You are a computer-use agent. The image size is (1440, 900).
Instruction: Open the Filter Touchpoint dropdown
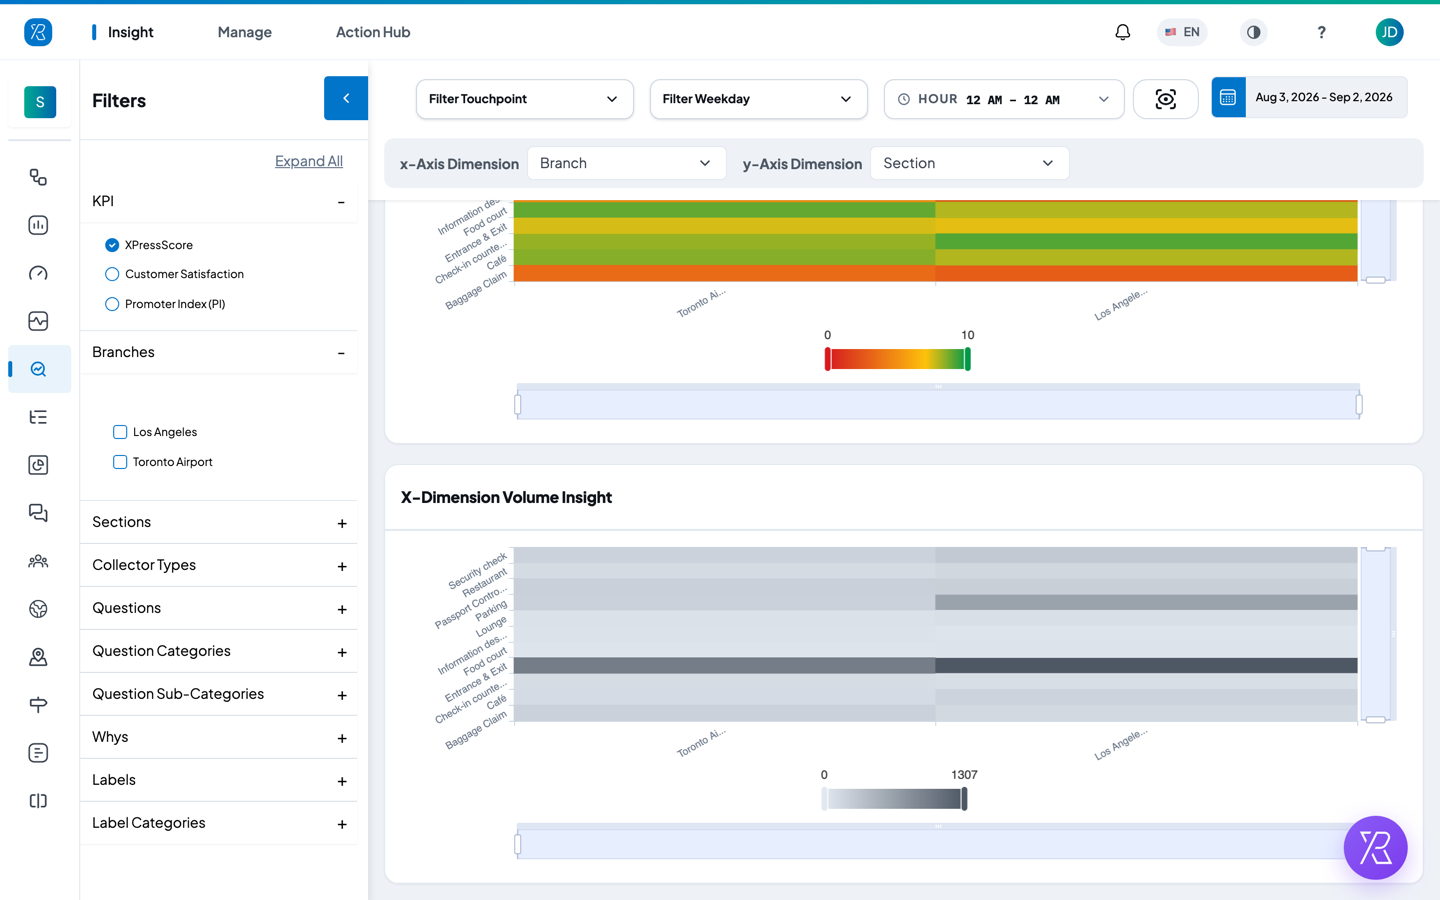524,99
